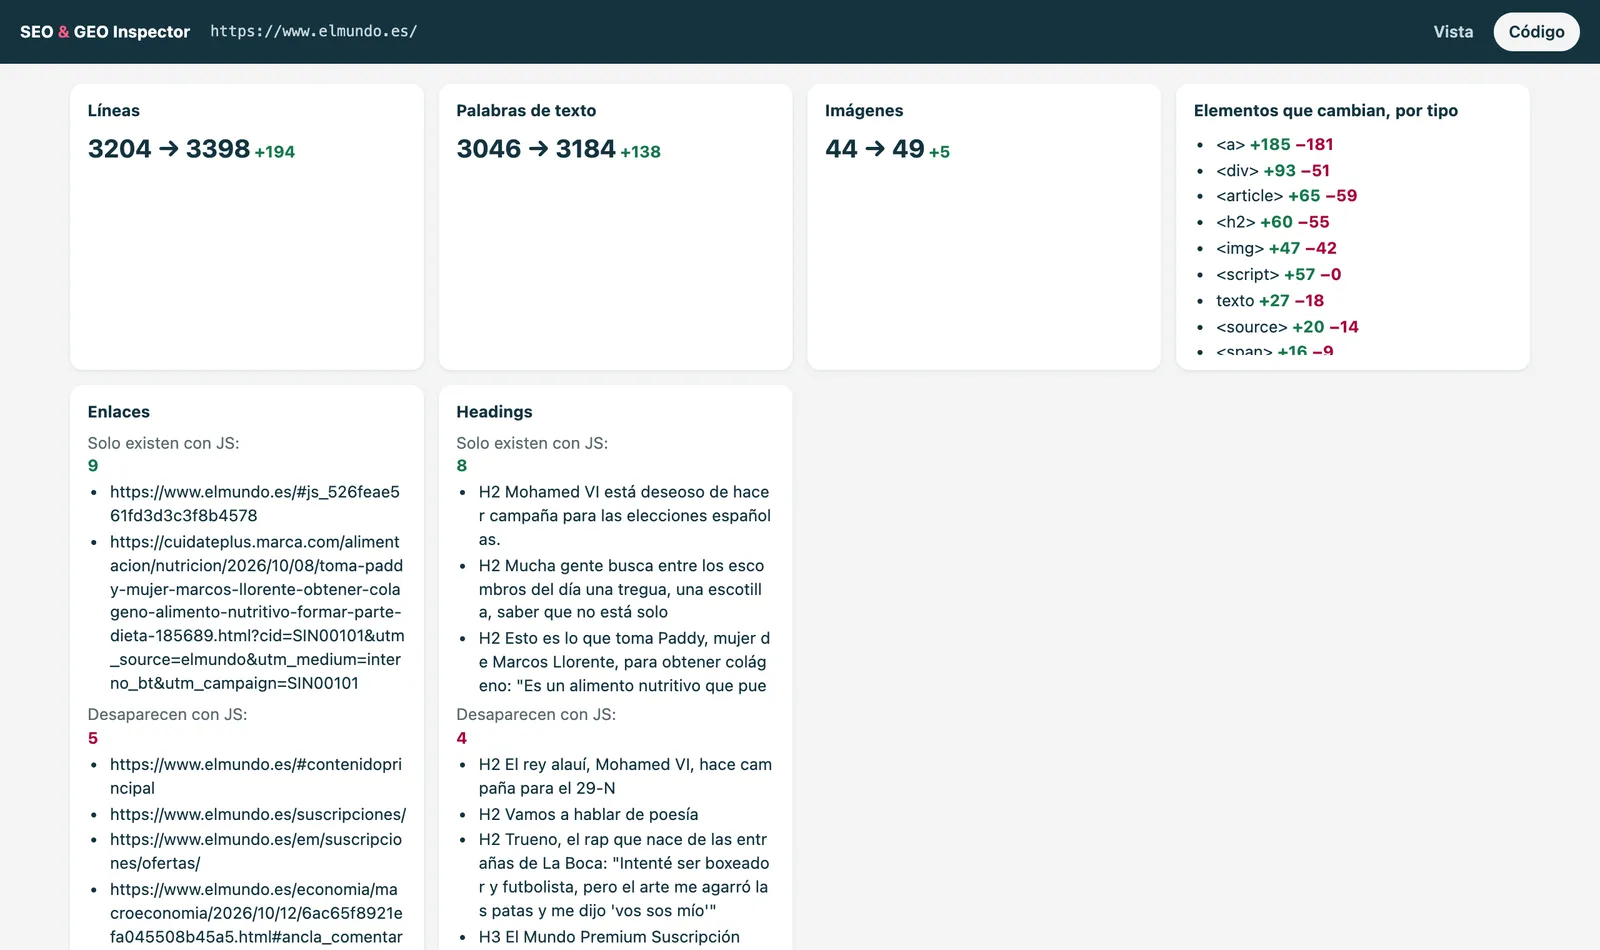The height and width of the screenshot is (950, 1600).
Task: Select the Código tab
Action: point(1536,32)
